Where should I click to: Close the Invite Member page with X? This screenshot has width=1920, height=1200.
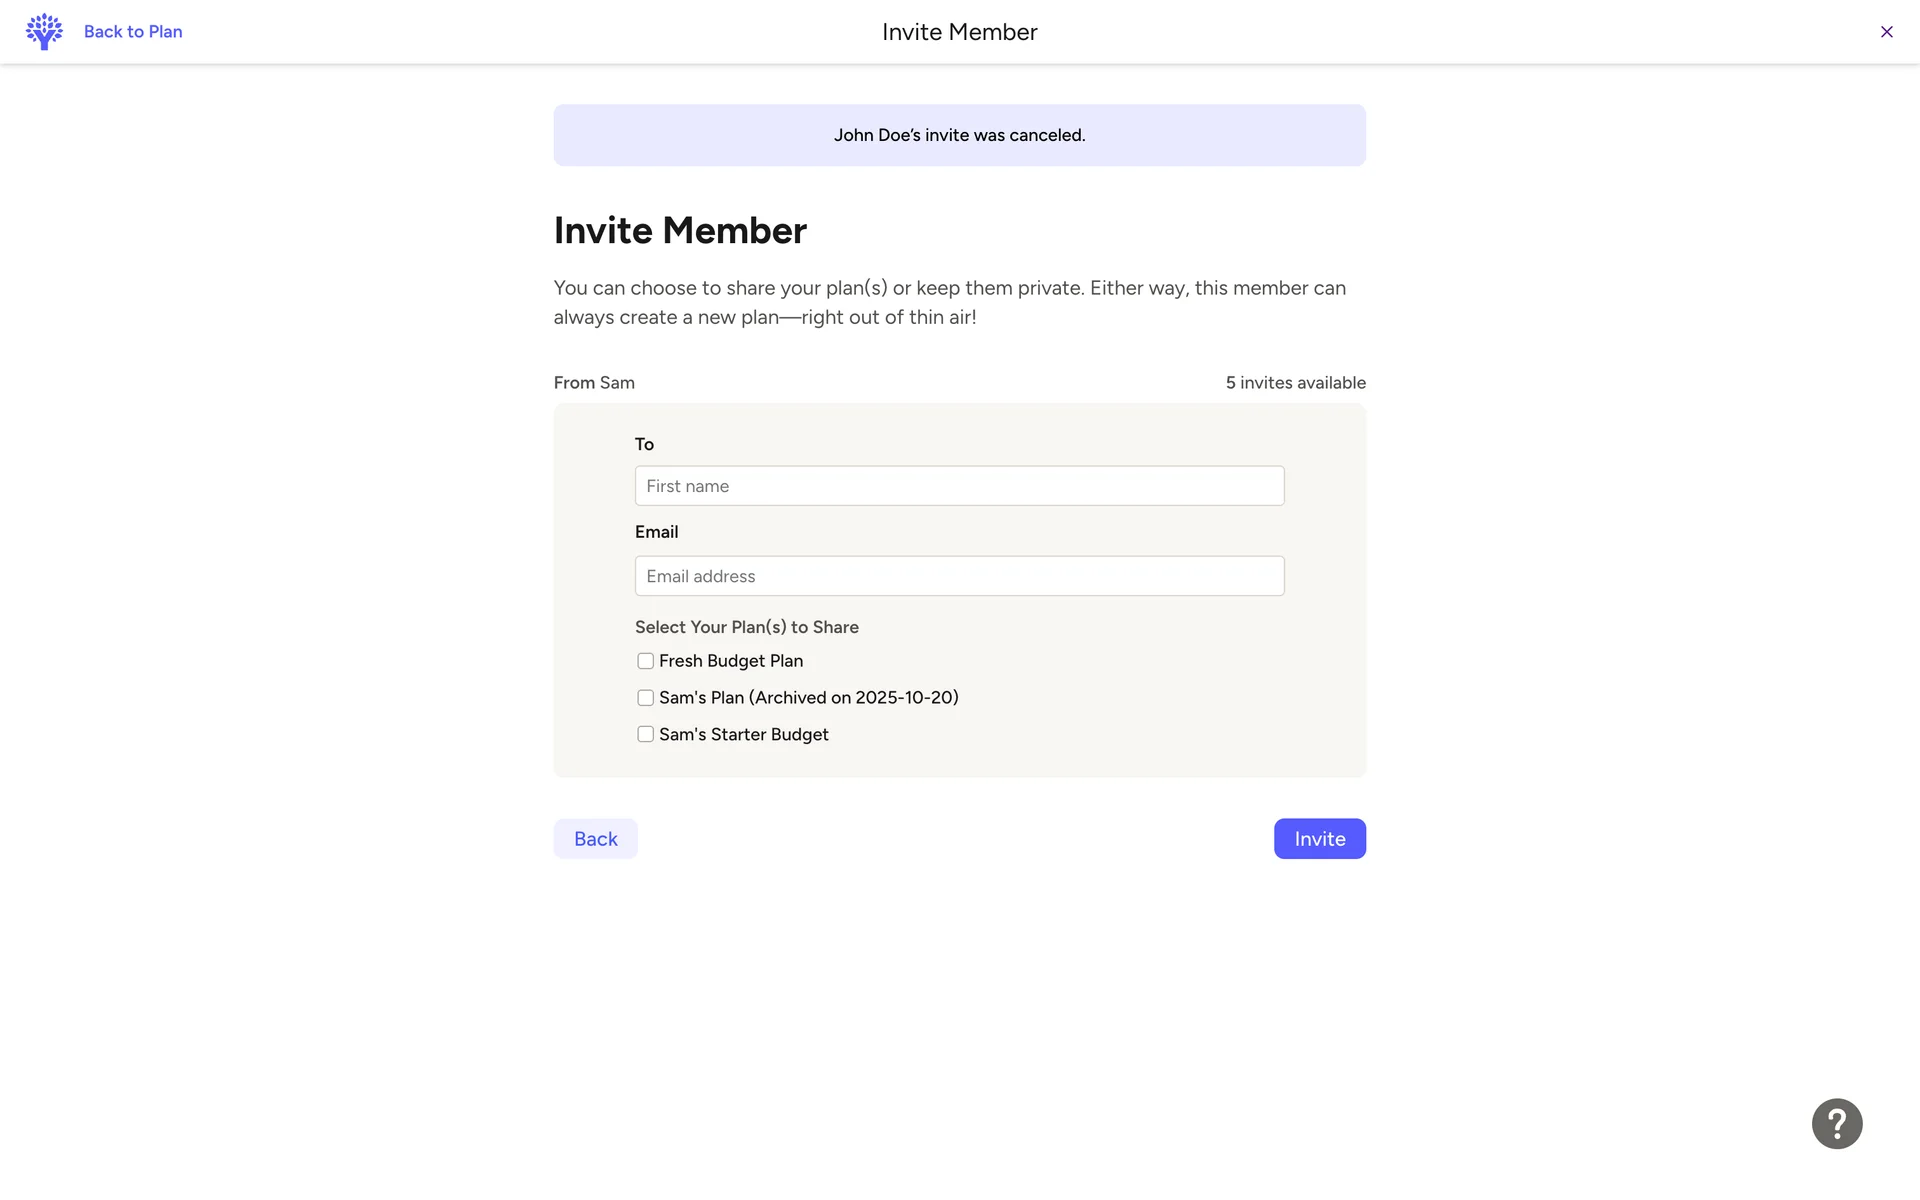1886,32
